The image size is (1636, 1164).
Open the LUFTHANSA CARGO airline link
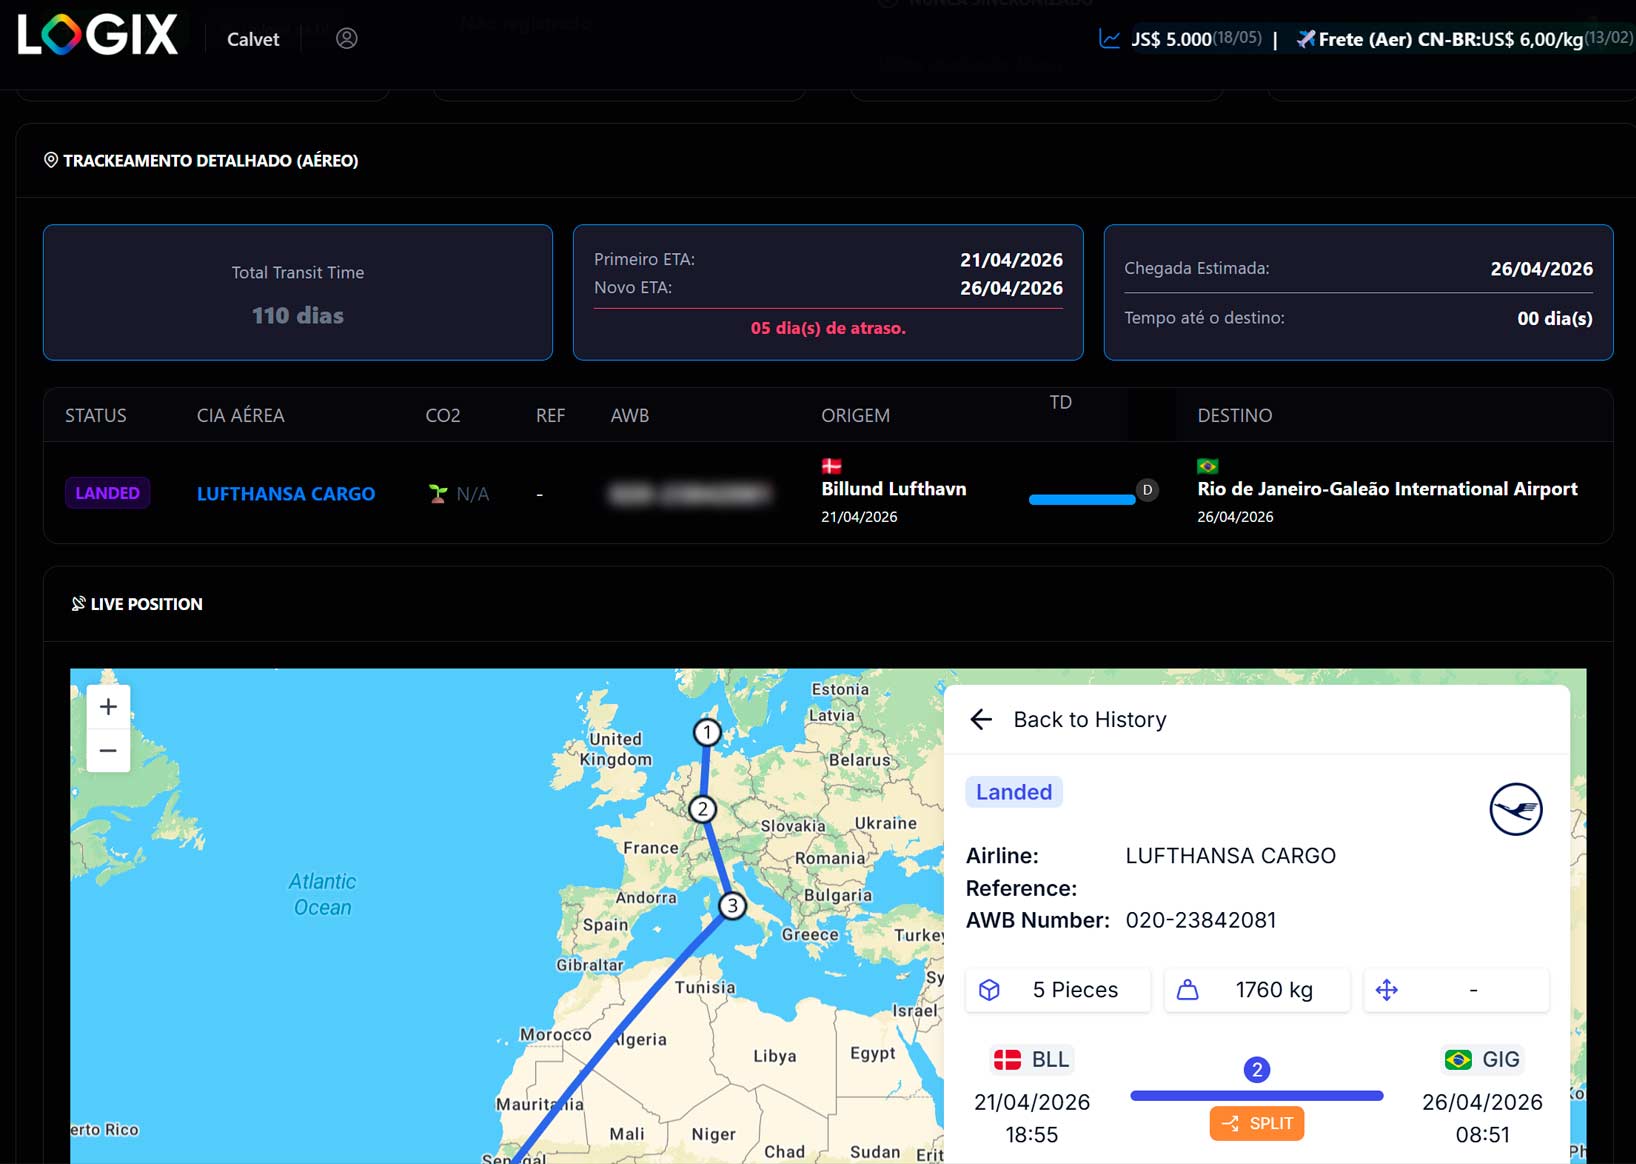click(286, 493)
